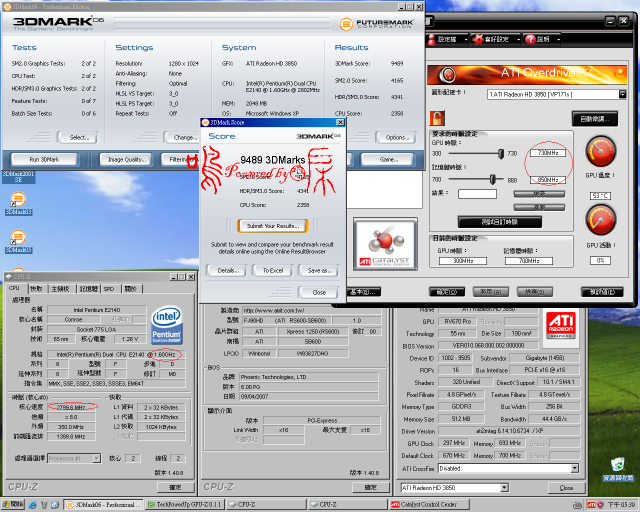Open the 3DMark05 desktop shortcut
This screenshot has width=640, height=512.
18,241
